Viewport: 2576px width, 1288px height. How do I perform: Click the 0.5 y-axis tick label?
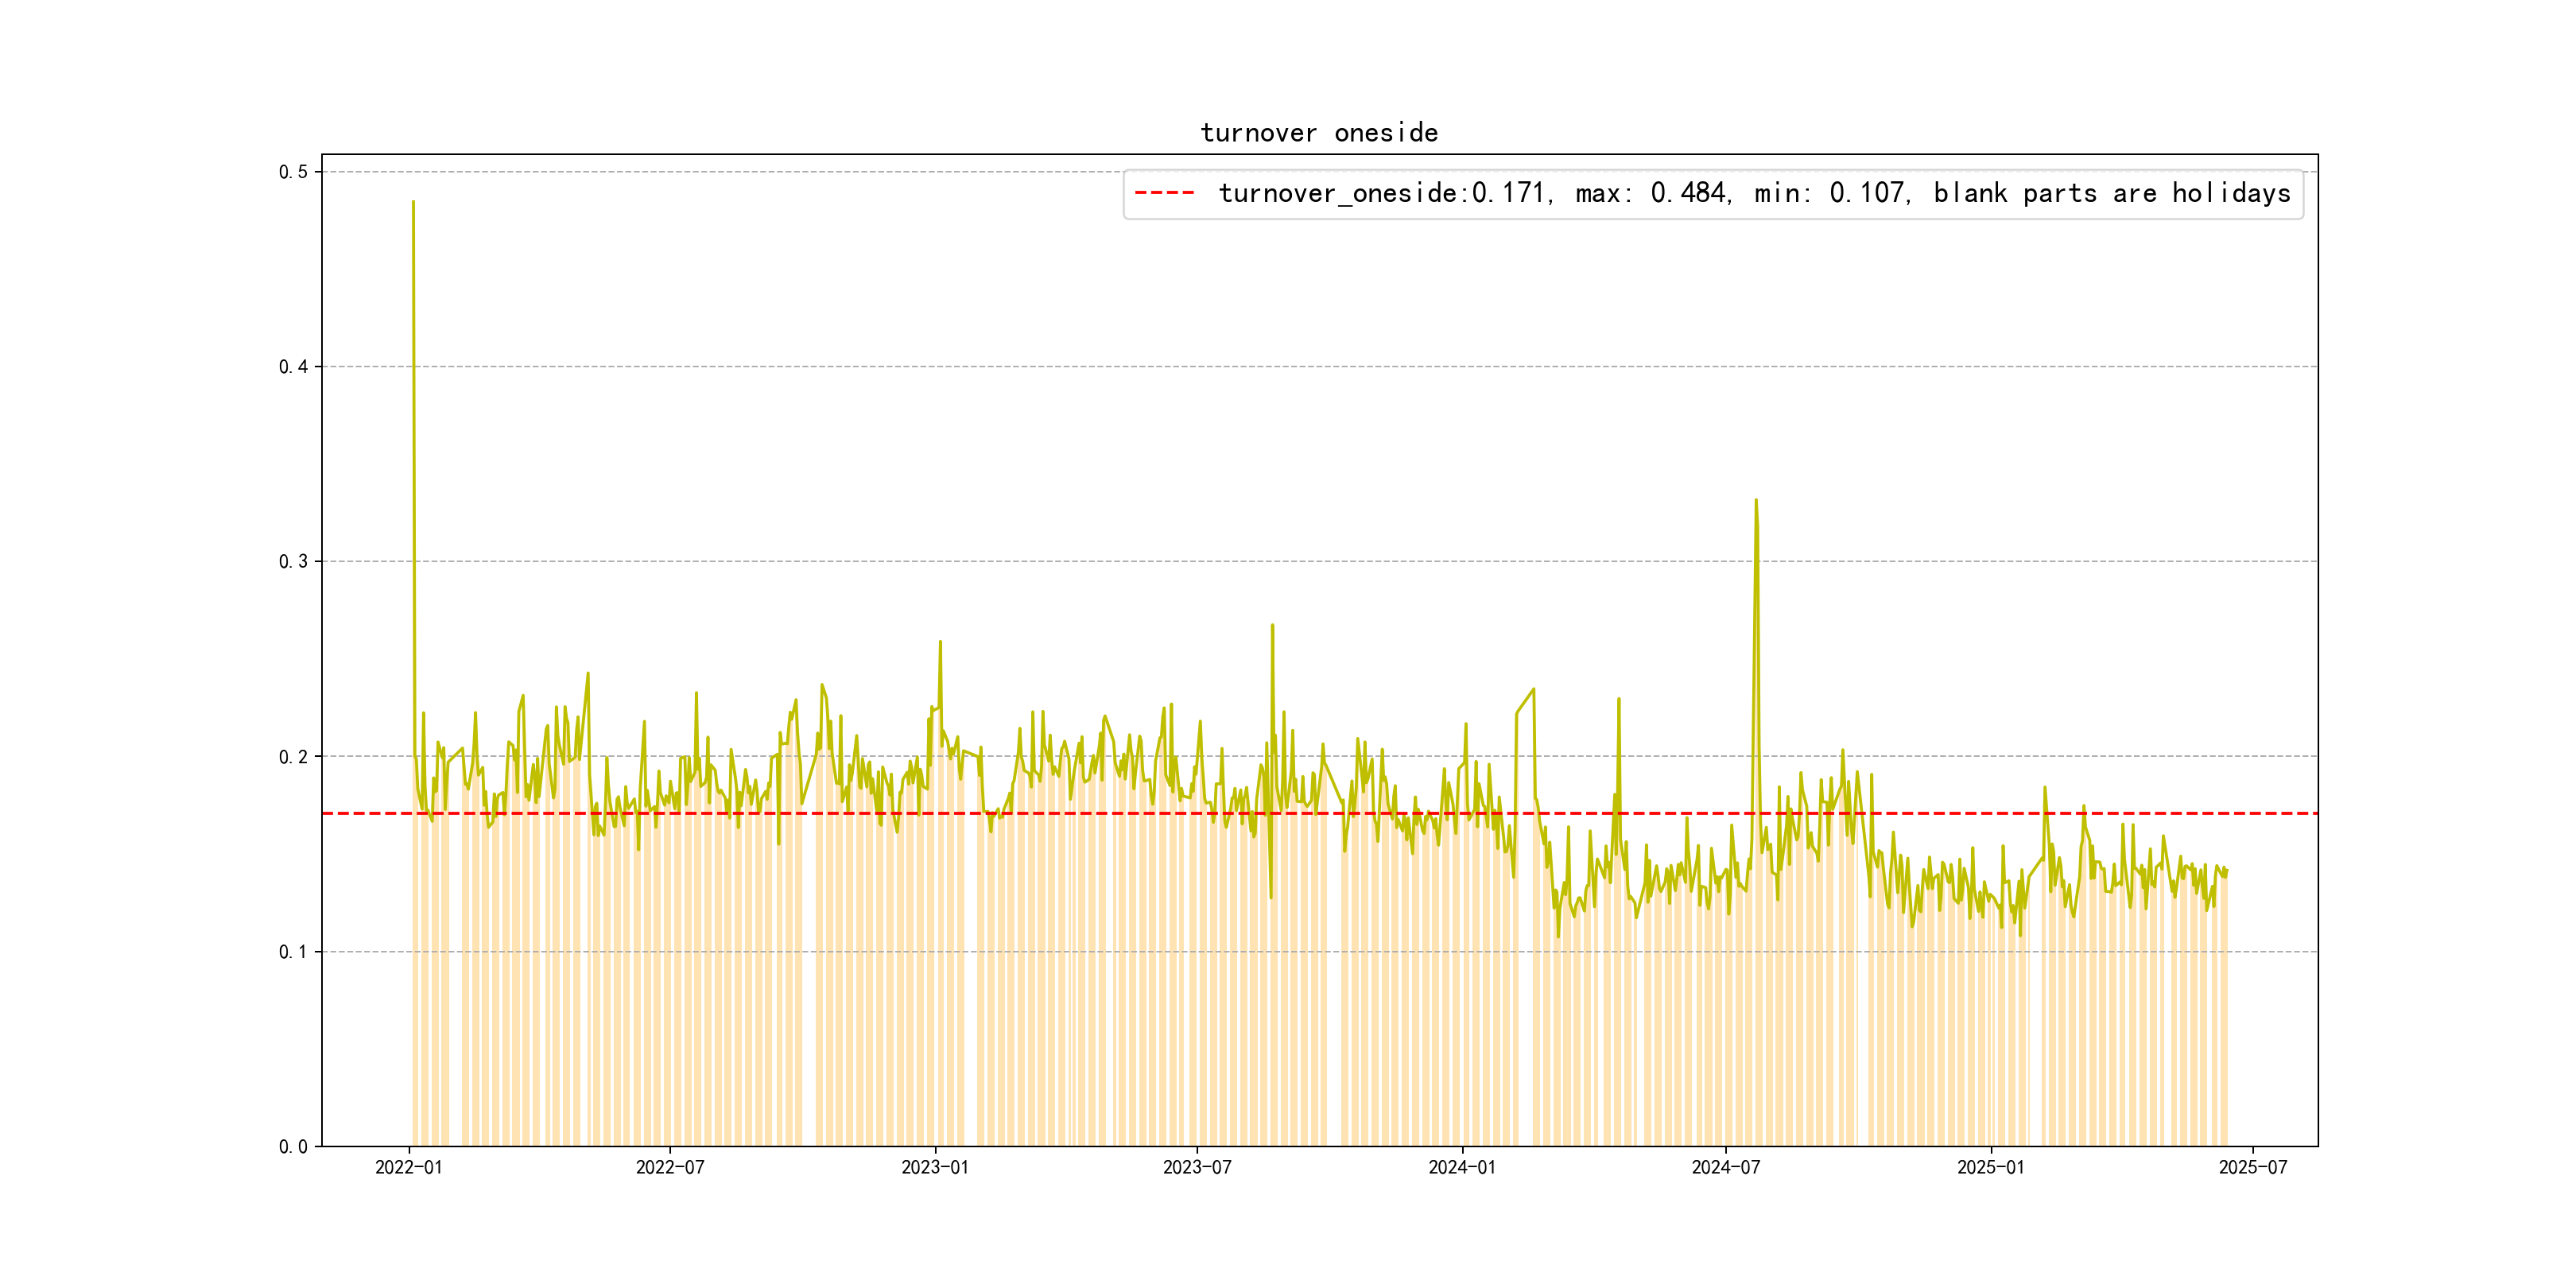[x=293, y=172]
